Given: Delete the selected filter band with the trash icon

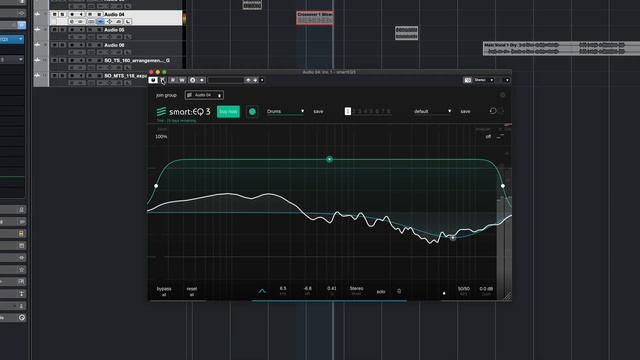Looking at the screenshot, I should tap(399, 291).
